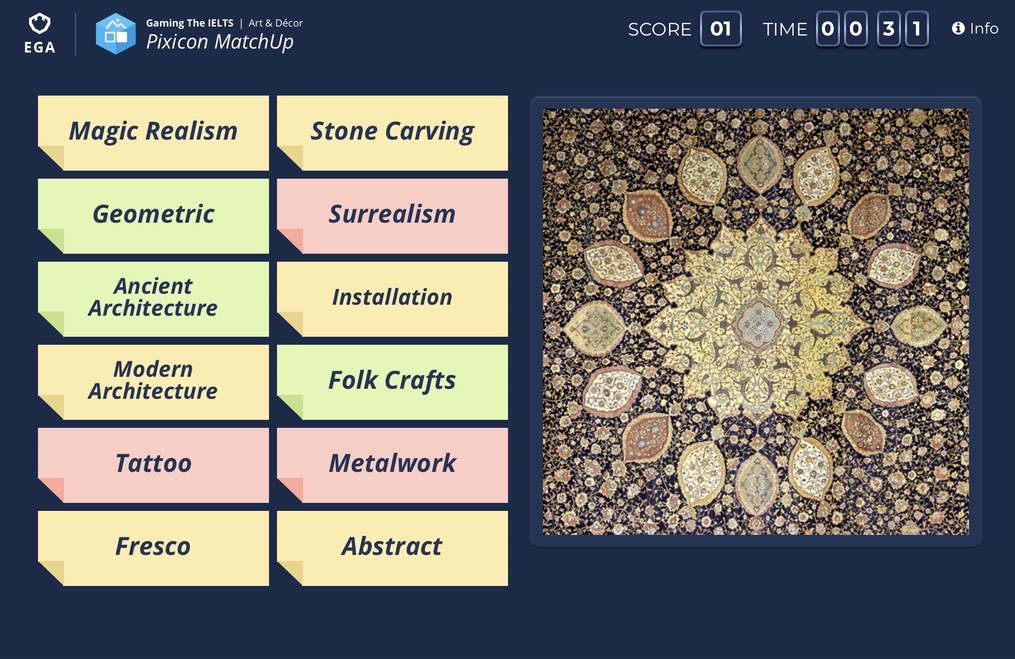Viewport: 1015px width, 659px height.
Task: Click the Gaming The IELTS heading
Action: (x=190, y=23)
